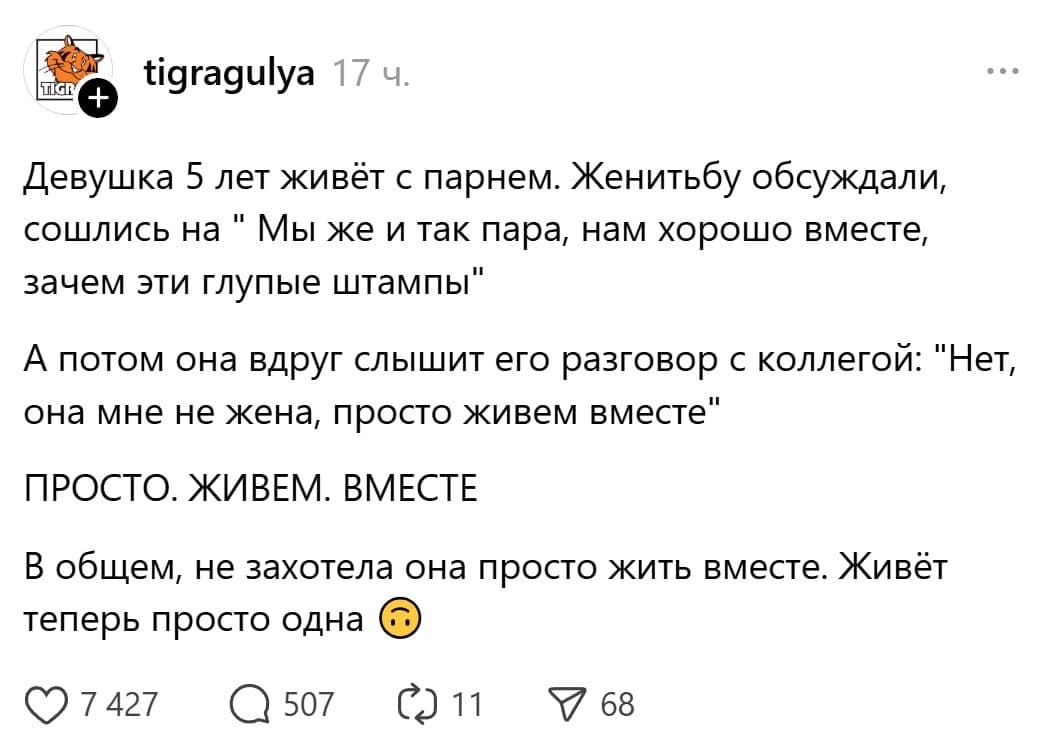1049x754 pixels.
Task: Click the repost counter showing 11
Action: [467, 703]
